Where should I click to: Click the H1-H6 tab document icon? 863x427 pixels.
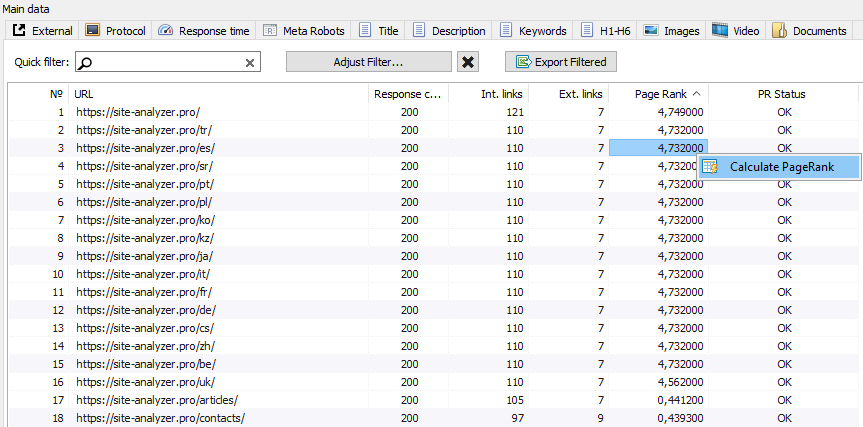point(587,30)
